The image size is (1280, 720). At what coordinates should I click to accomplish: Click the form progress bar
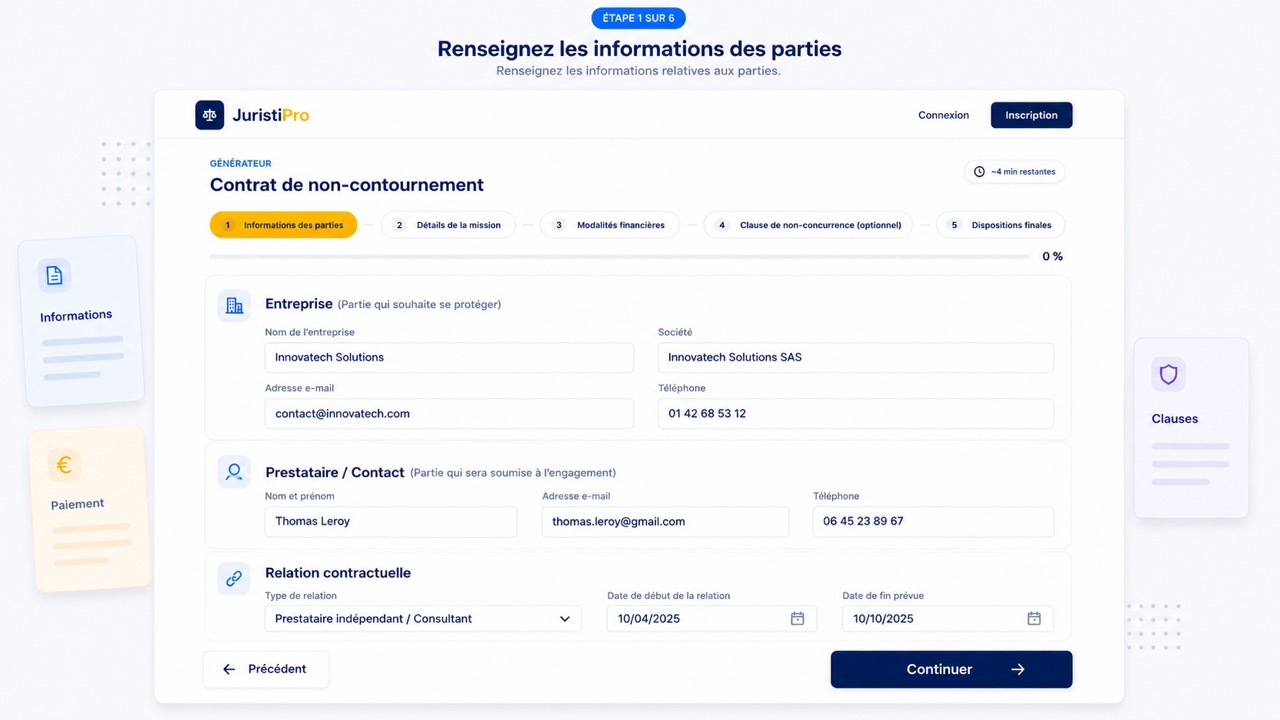(x=619, y=257)
